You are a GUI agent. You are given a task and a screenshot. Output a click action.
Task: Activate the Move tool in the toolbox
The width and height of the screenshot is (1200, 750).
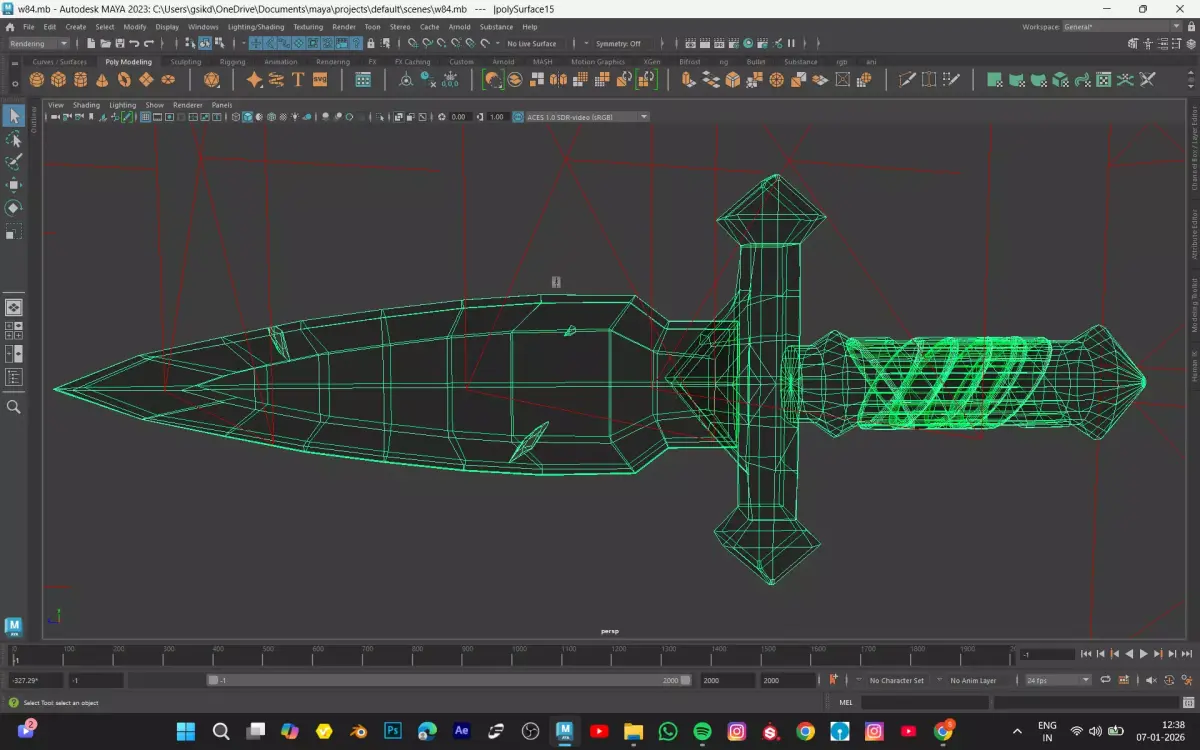(14, 185)
